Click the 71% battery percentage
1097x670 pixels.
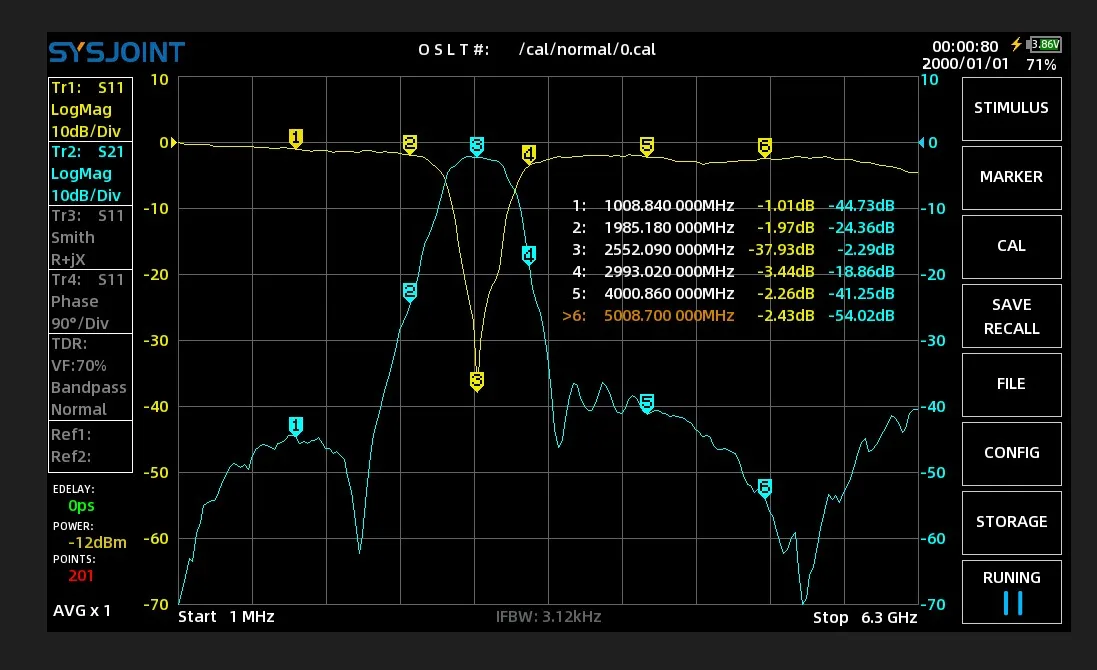(x=1041, y=65)
